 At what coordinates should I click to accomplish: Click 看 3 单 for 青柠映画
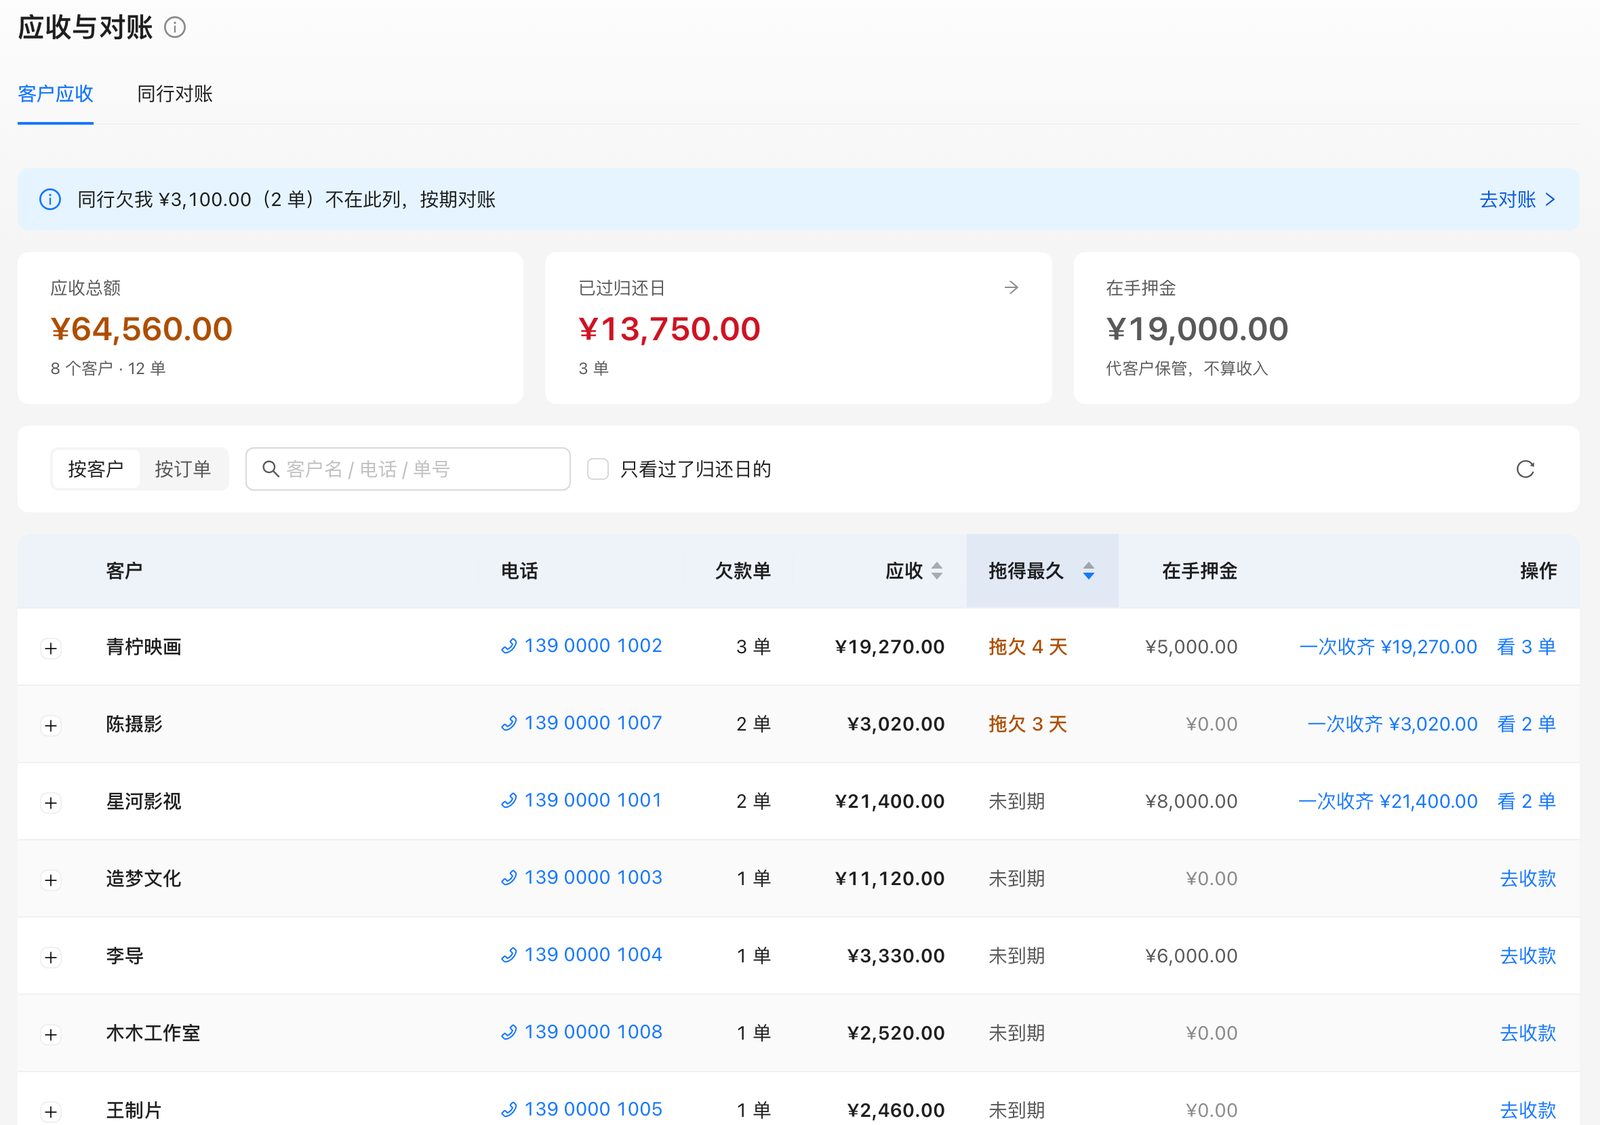pyautogui.click(x=1526, y=647)
